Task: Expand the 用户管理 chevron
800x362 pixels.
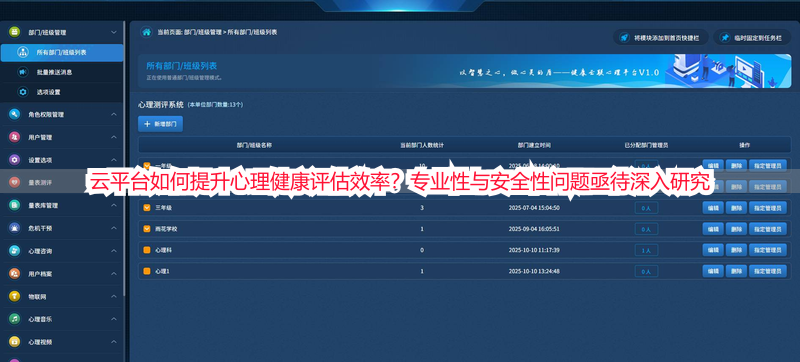Action: pos(114,137)
